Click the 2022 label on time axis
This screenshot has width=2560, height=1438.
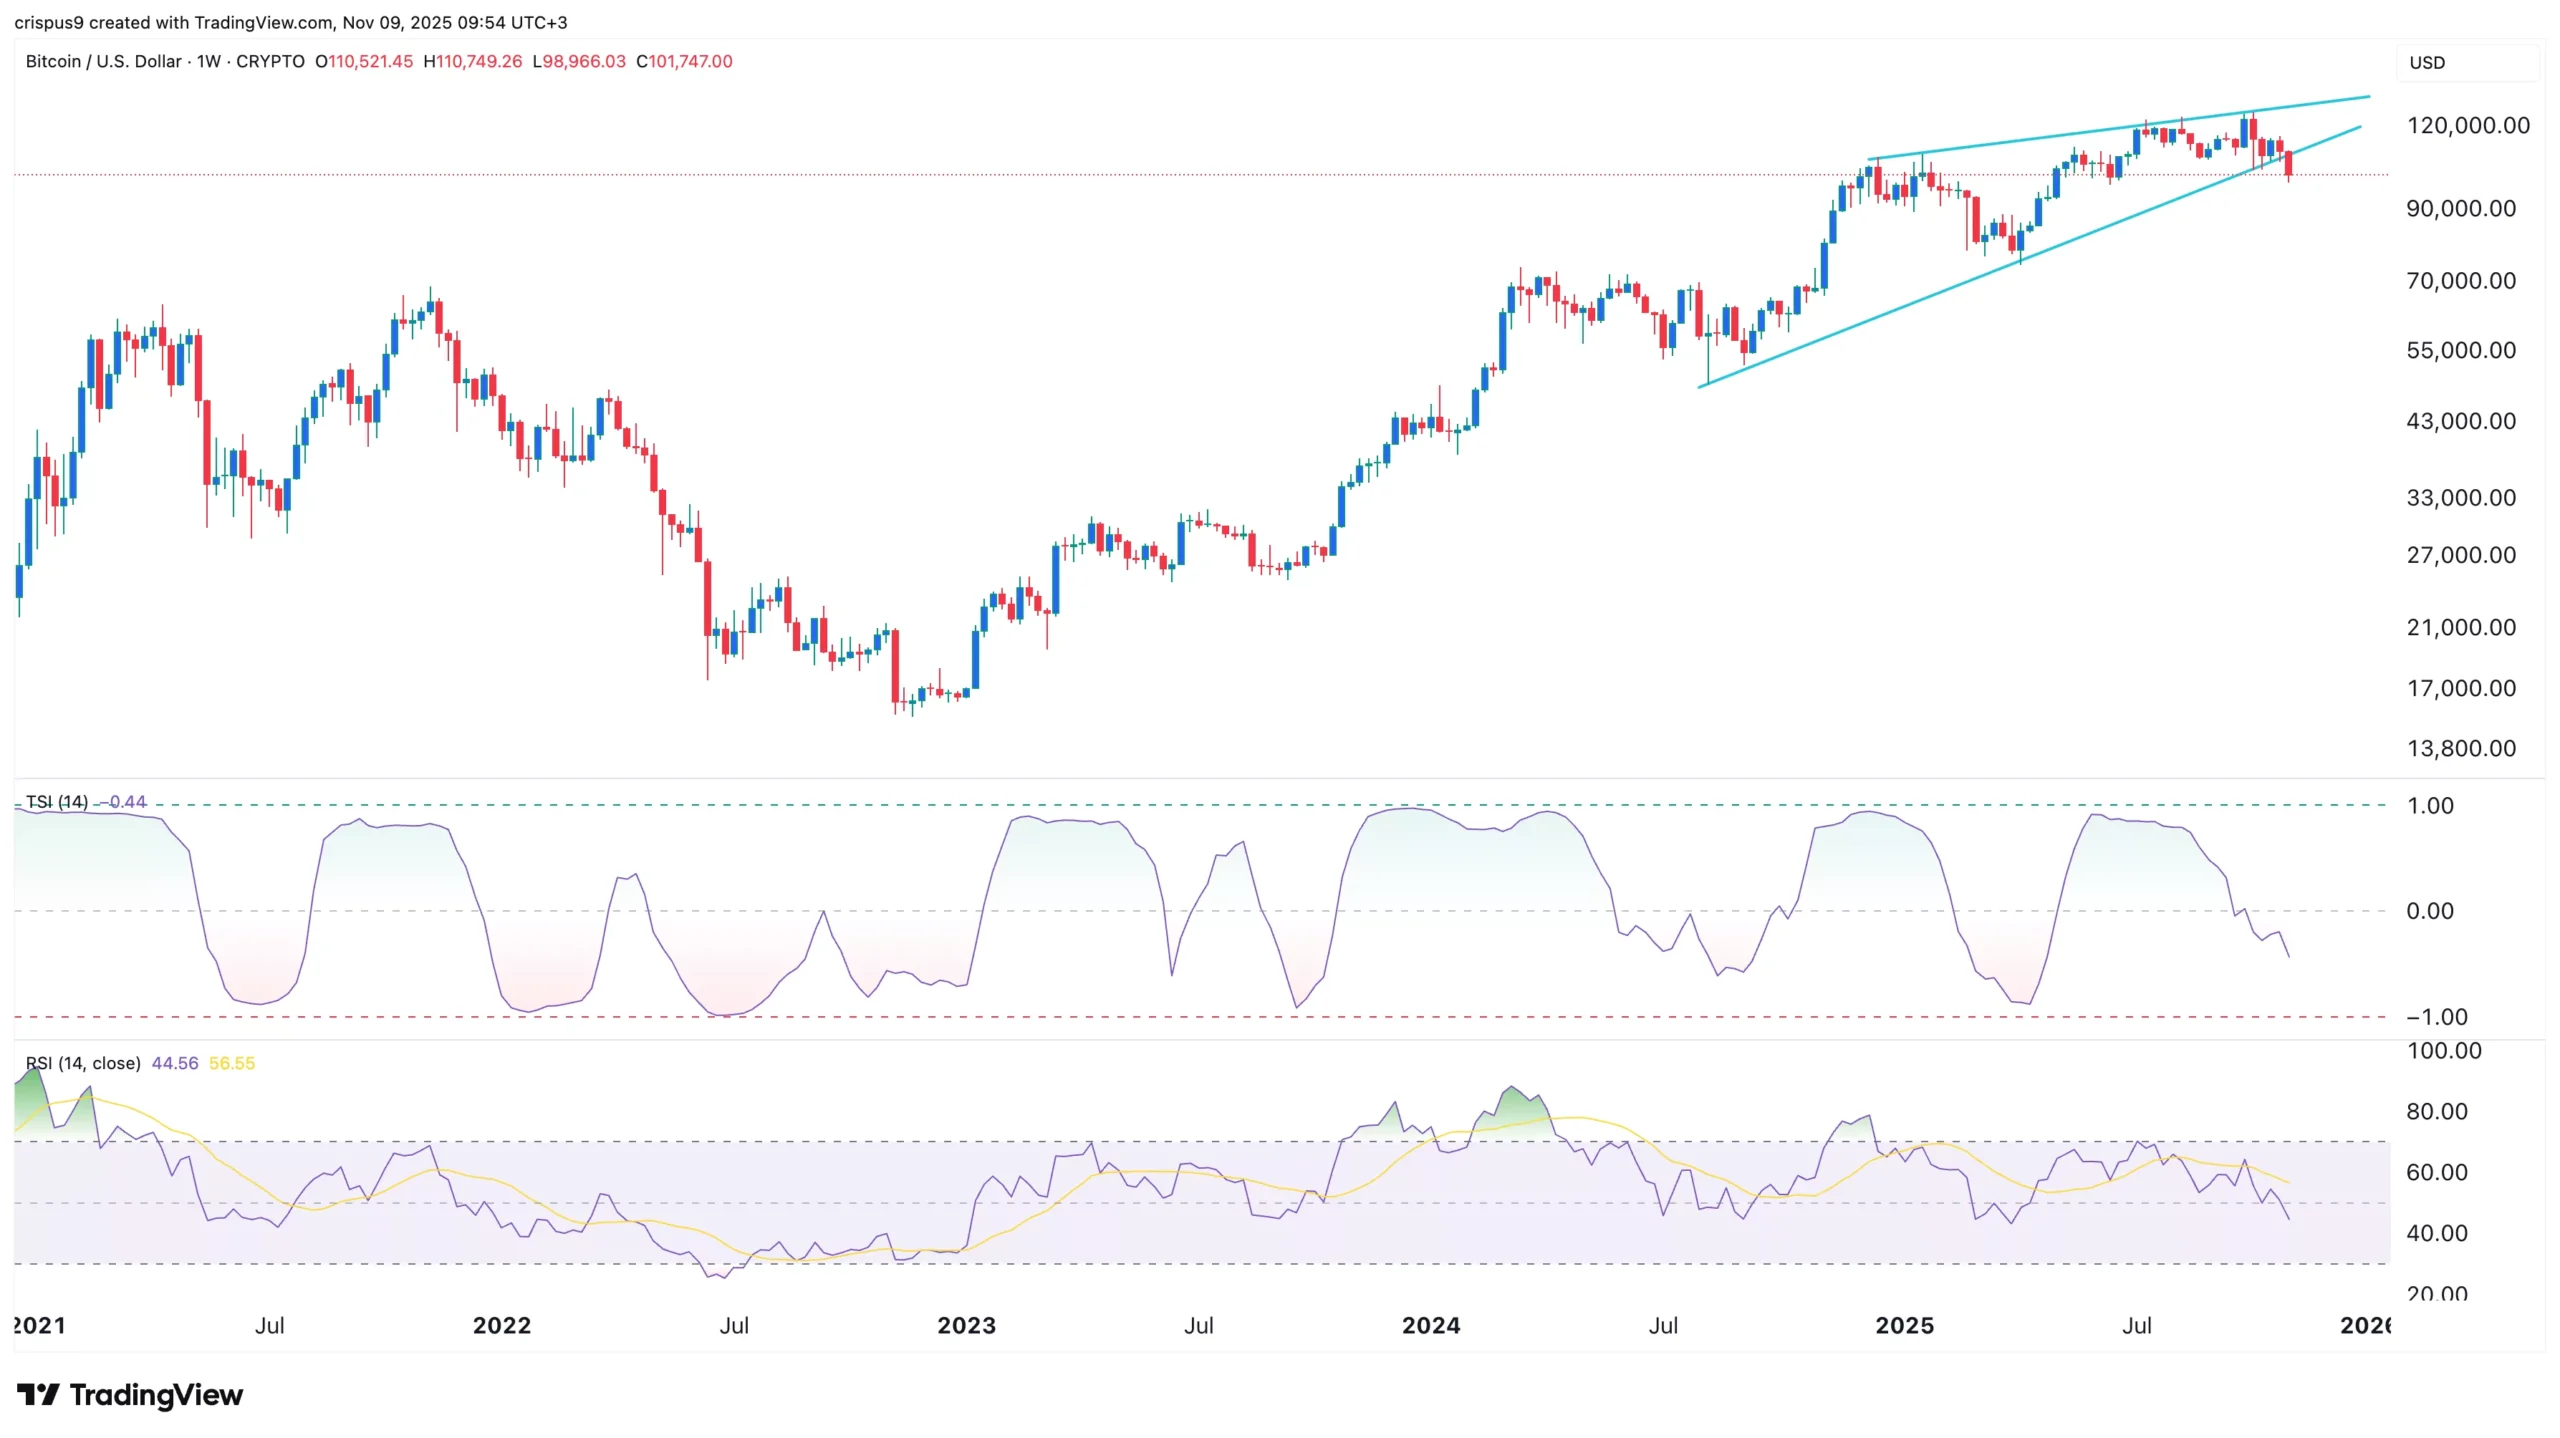pyautogui.click(x=501, y=1325)
